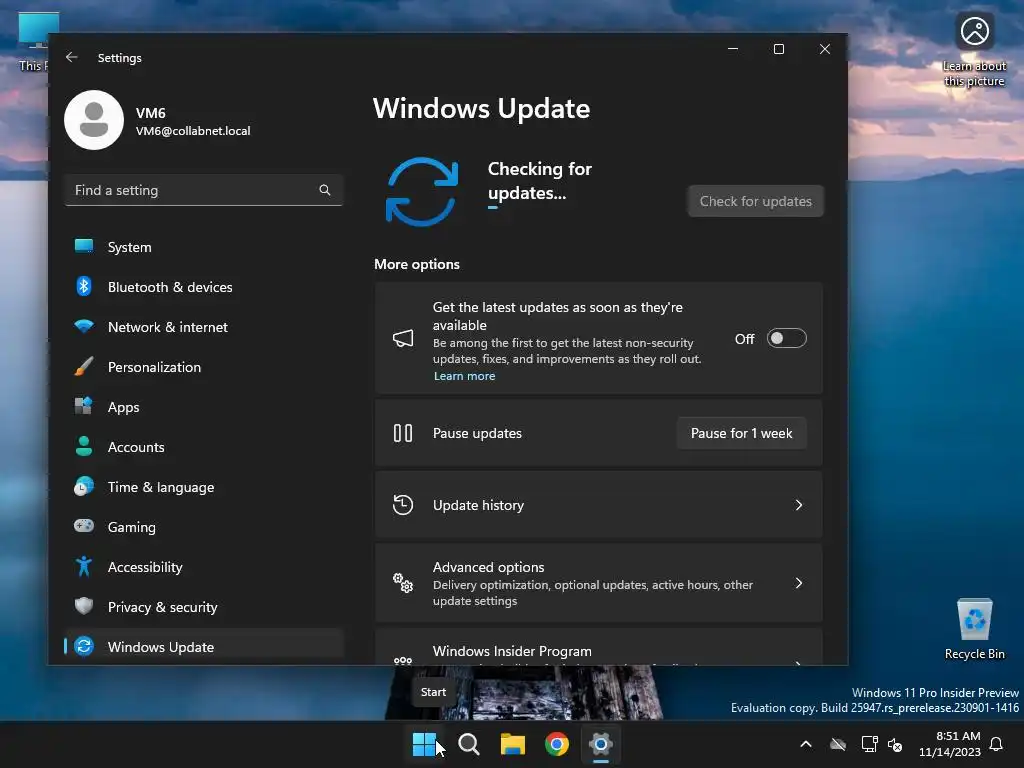Expand the Advanced options chevron
This screenshot has width=1024, height=768.
tap(799, 583)
